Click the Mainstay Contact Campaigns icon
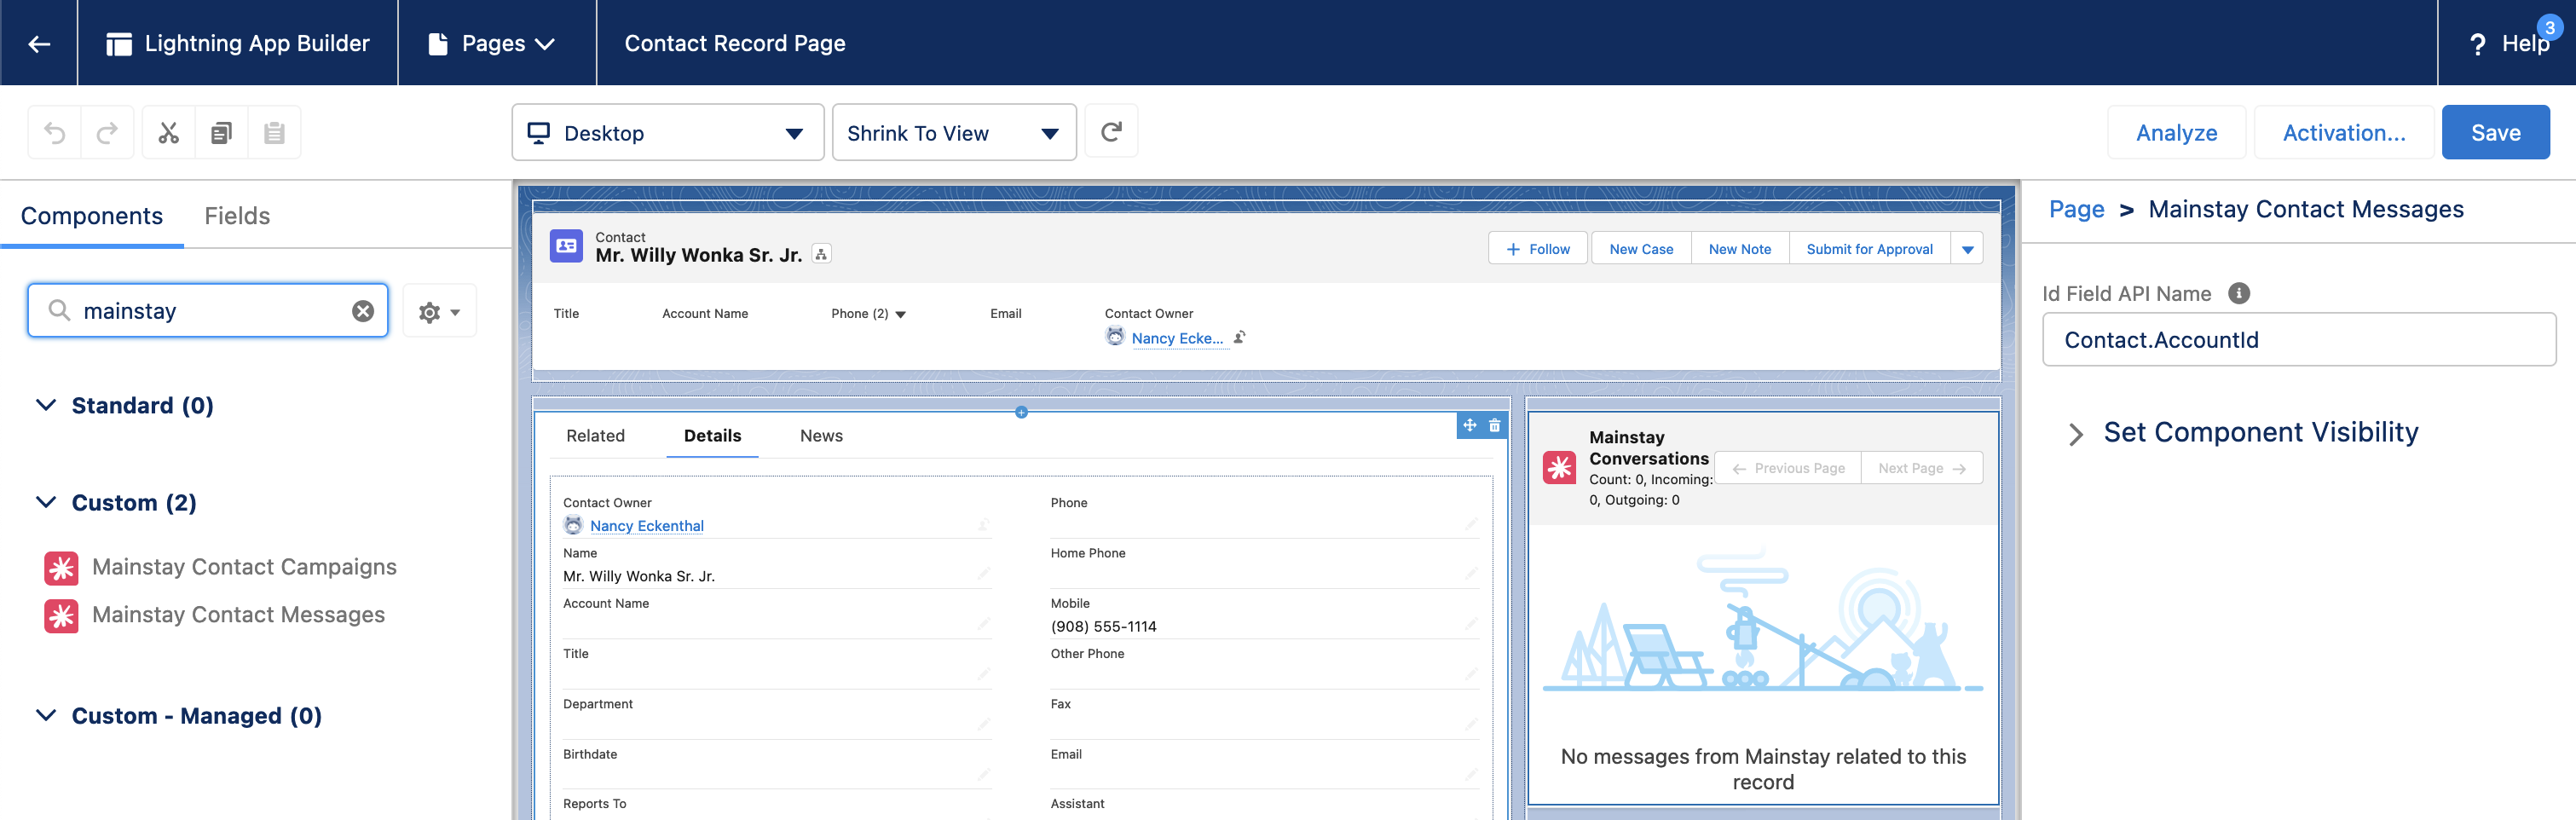The height and width of the screenshot is (820, 2576). coord(61,568)
